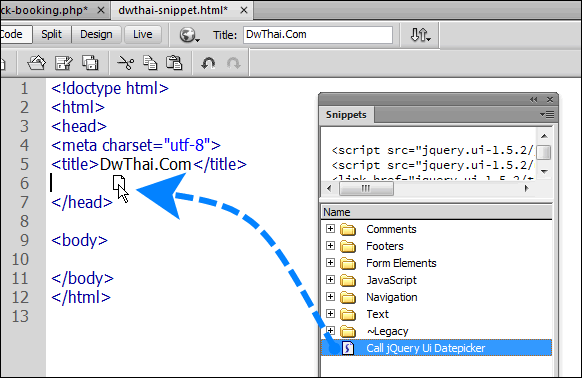The image size is (582, 378).
Task: Open the file management icon in toolbar
Action: [36, 62]
